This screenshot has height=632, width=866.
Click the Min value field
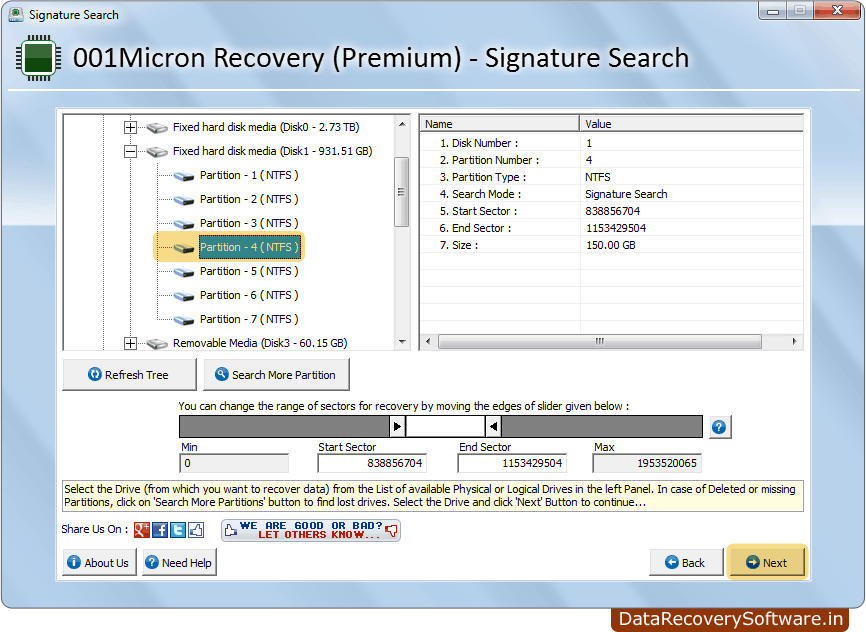tap(234, 463)
